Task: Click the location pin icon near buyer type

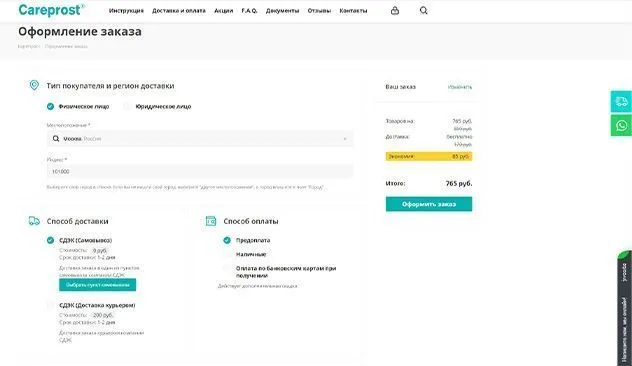Action: coord(34,85)
